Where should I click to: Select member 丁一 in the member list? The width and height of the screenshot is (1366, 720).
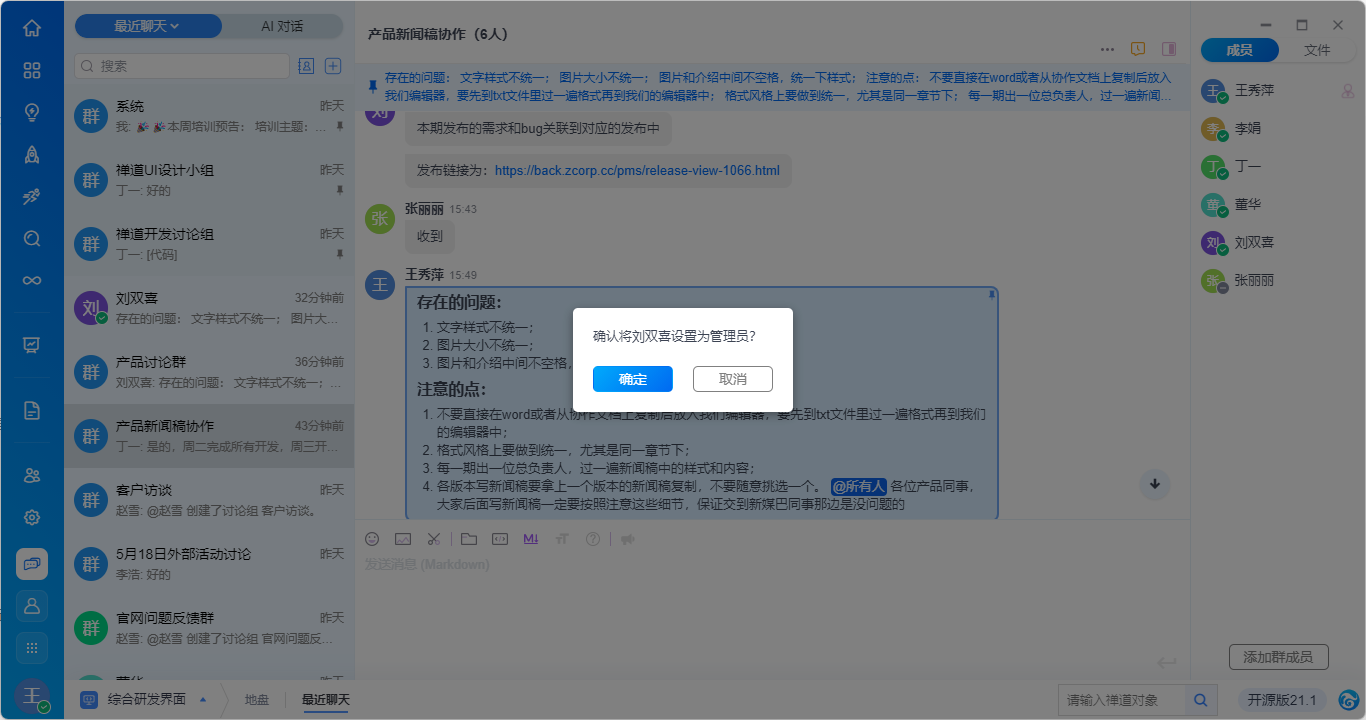(x=1277, y=167)
